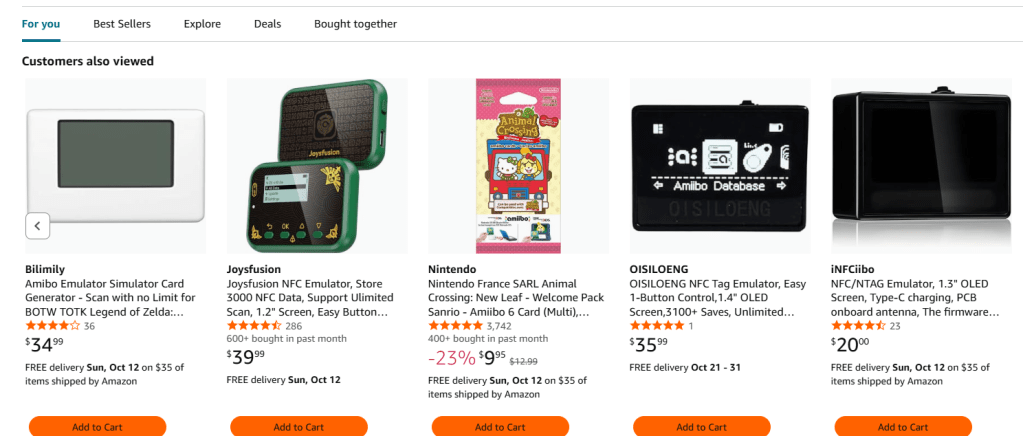Click the Joysfusion star rating icons
Screen dimensions: 1023x436
(254, 326)
